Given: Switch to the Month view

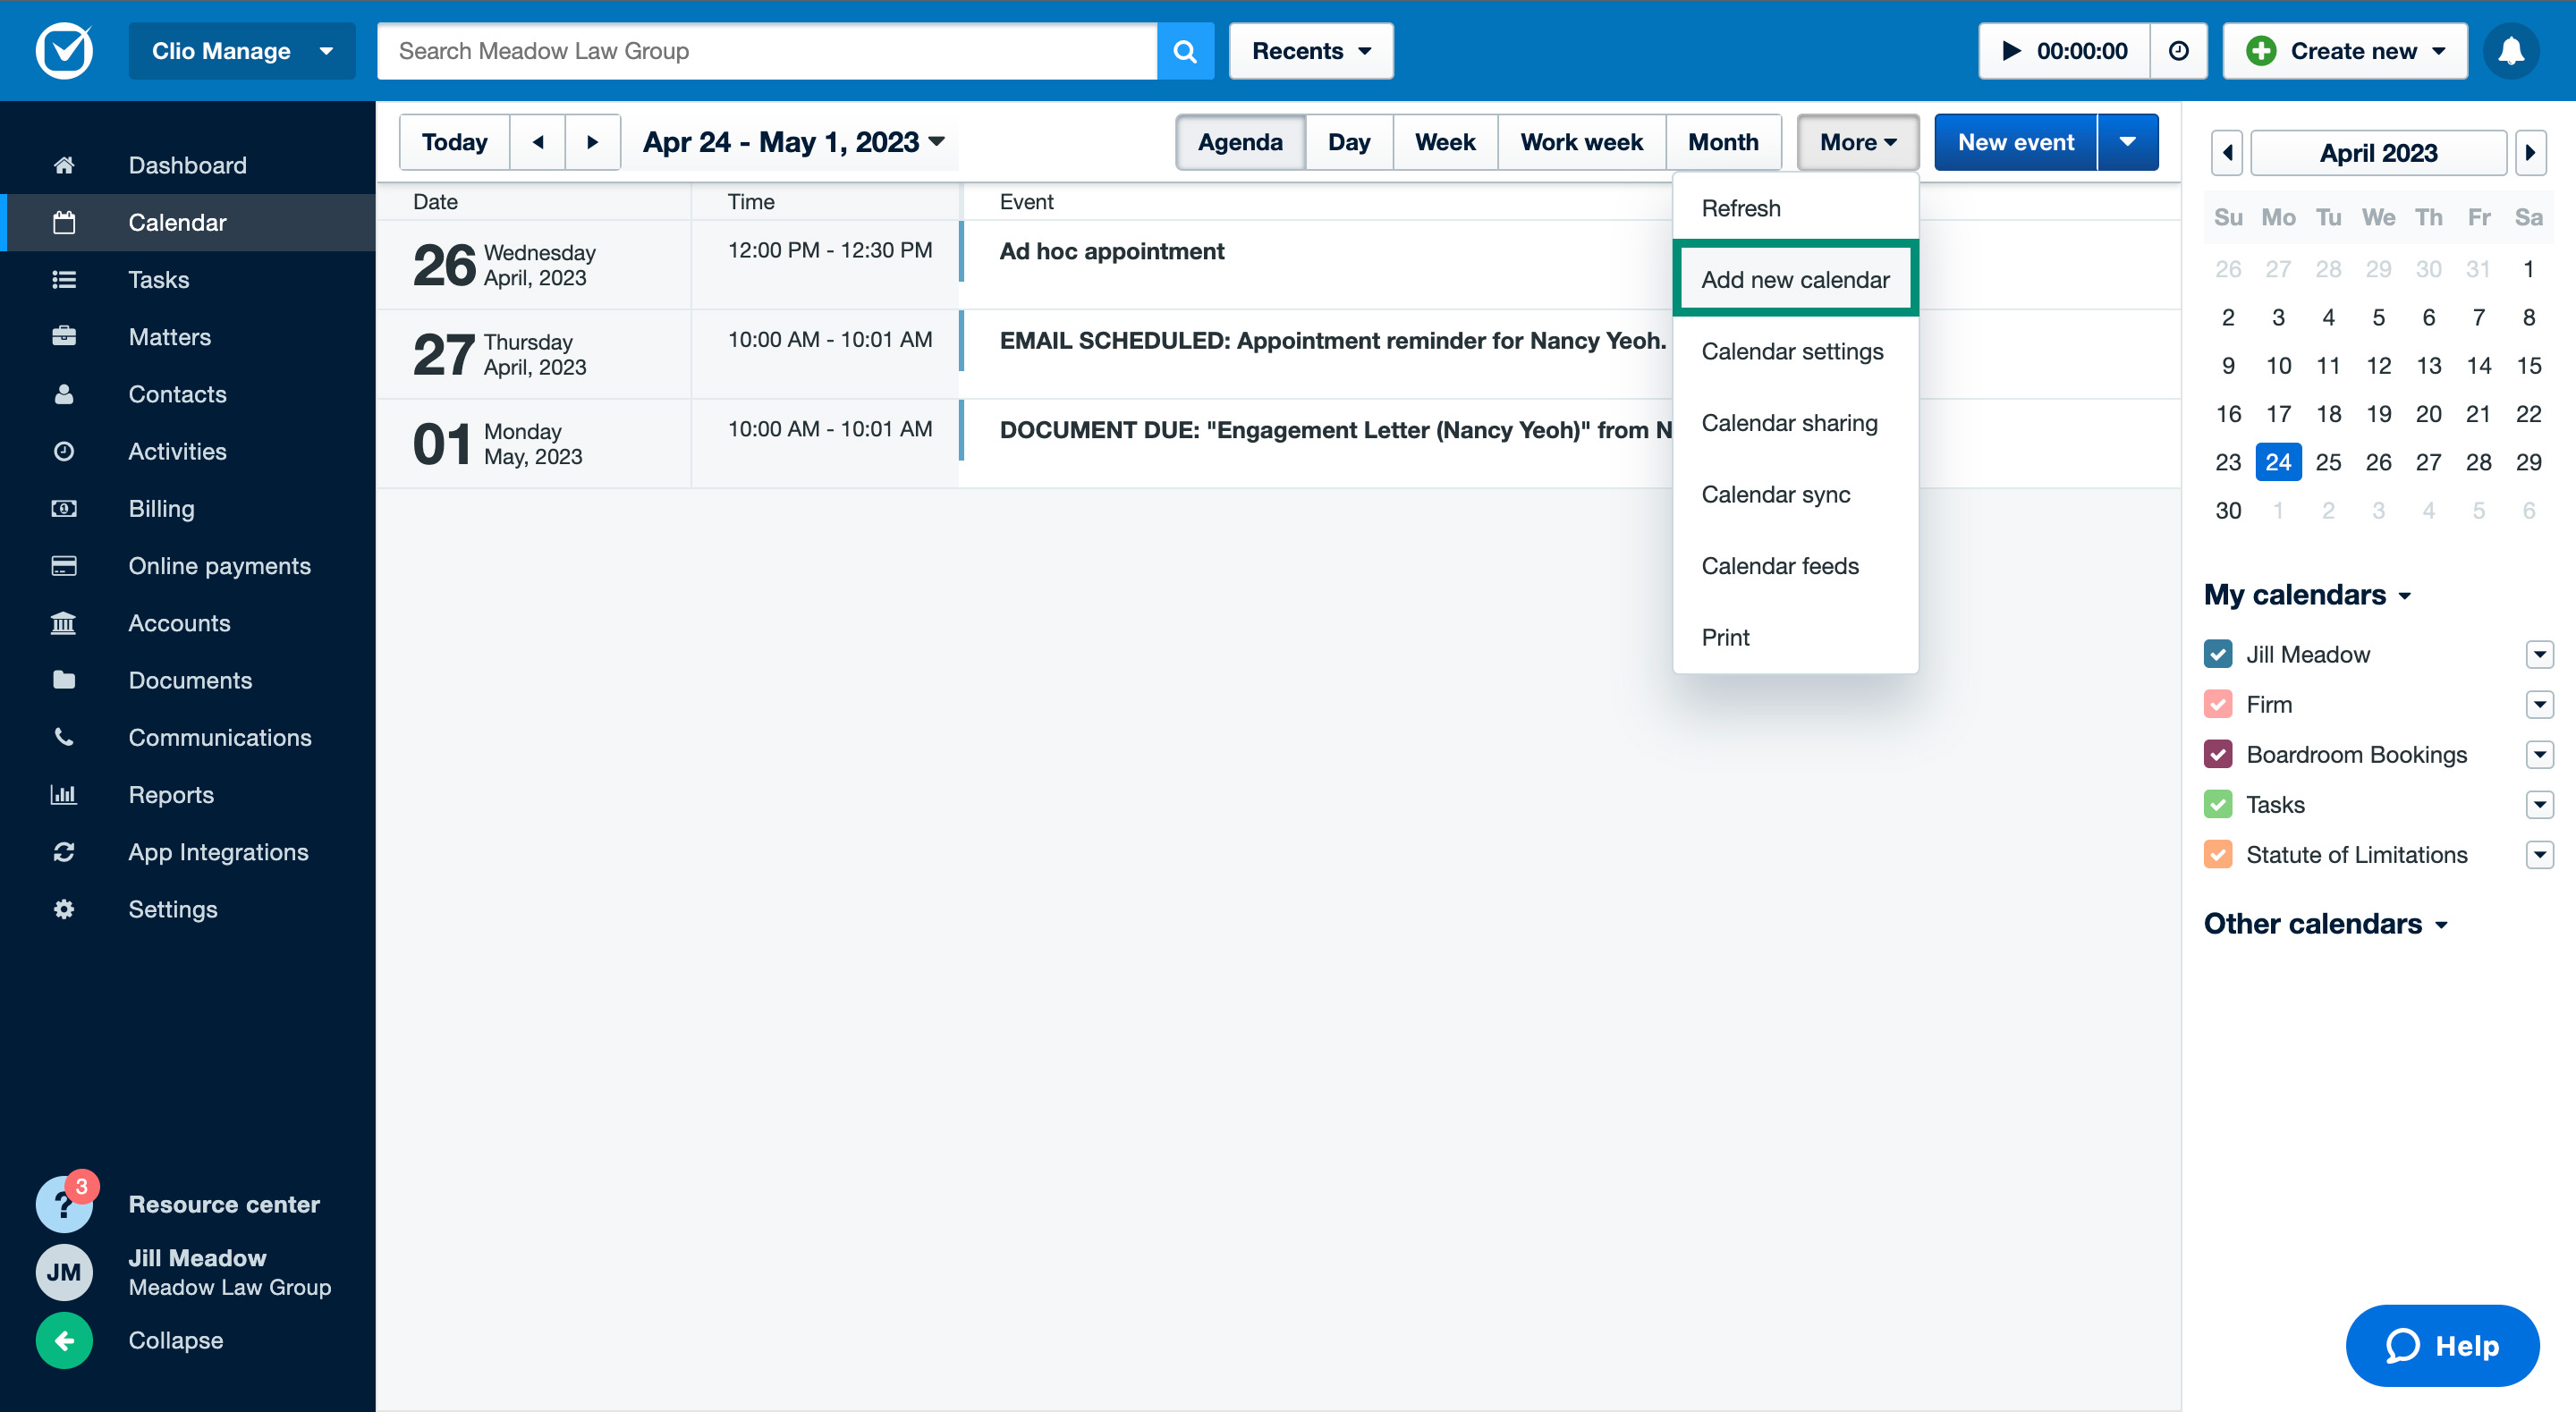Looking at the screenshot, I should tap(1723, 142).
